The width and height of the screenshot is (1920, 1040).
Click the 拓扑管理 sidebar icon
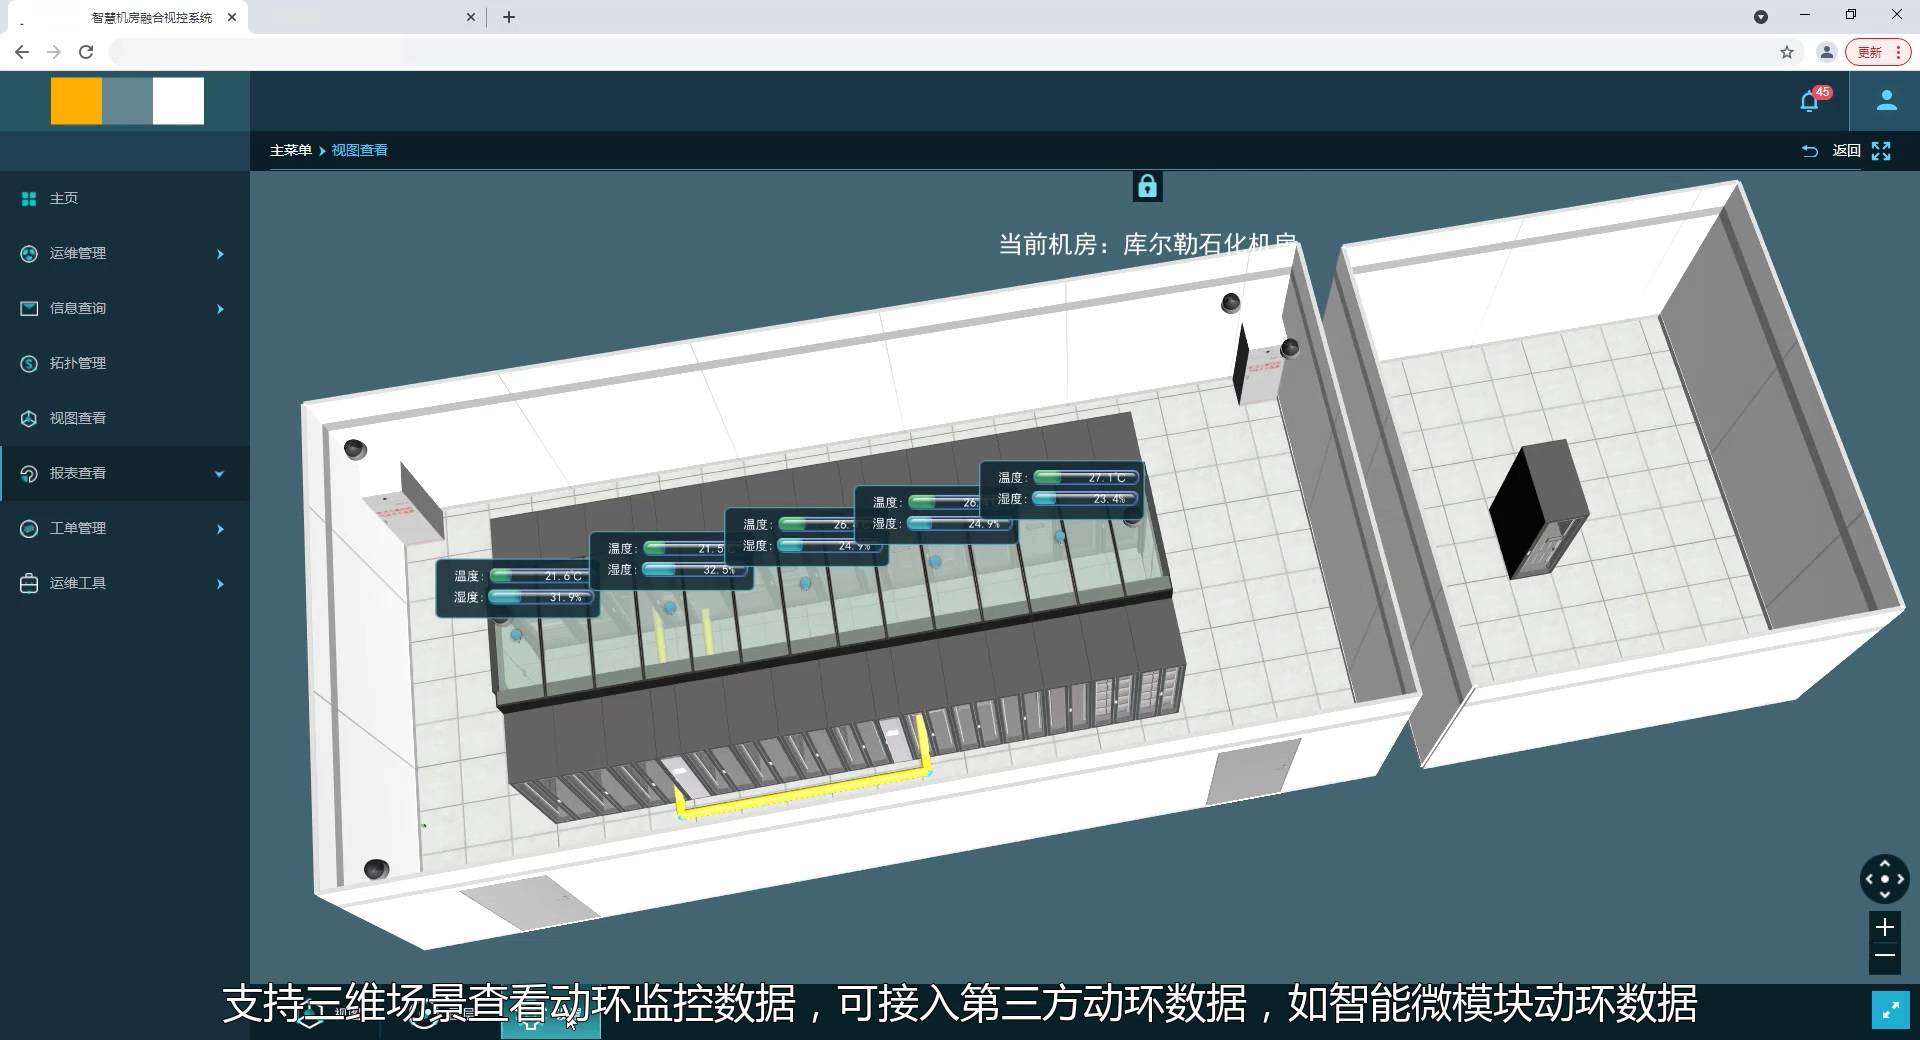[29, 364]
